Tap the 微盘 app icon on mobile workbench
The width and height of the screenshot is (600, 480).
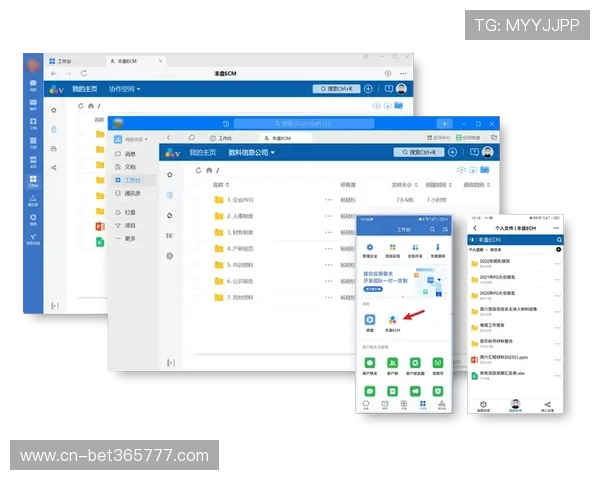pyautogui.click(x=369, y=319)
